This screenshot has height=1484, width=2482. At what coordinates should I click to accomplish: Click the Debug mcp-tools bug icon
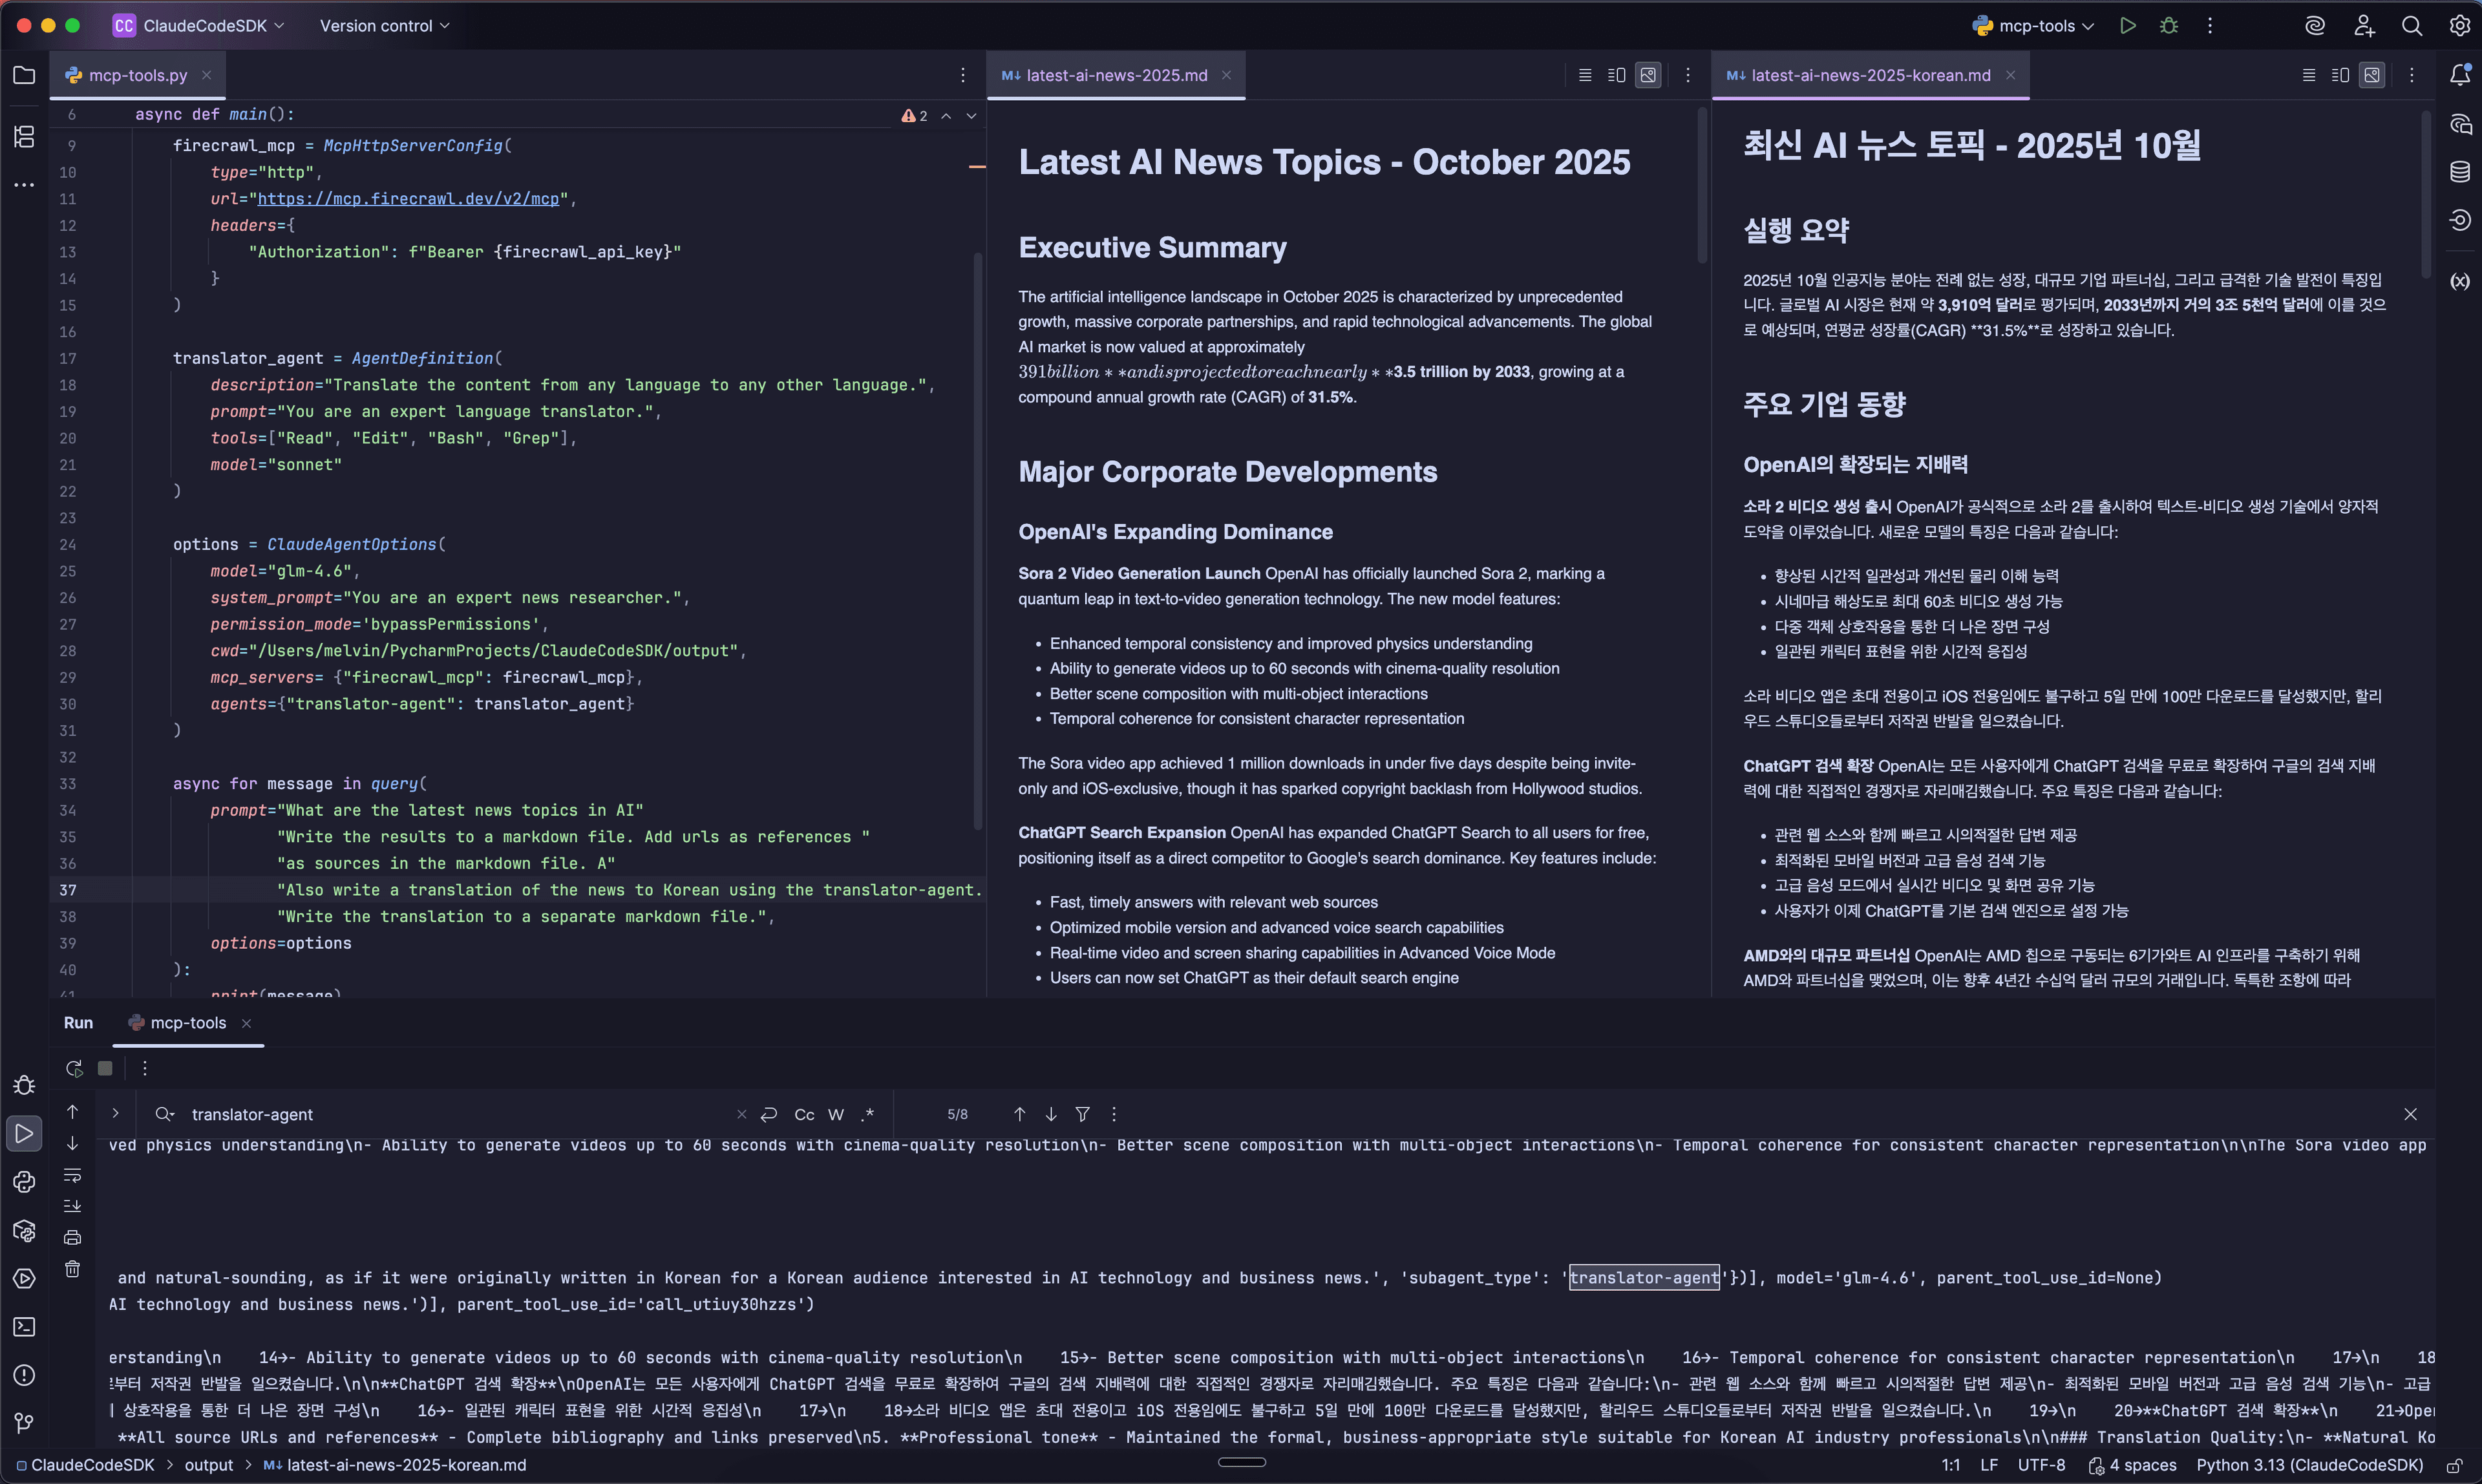click(x=2168, y=26)
